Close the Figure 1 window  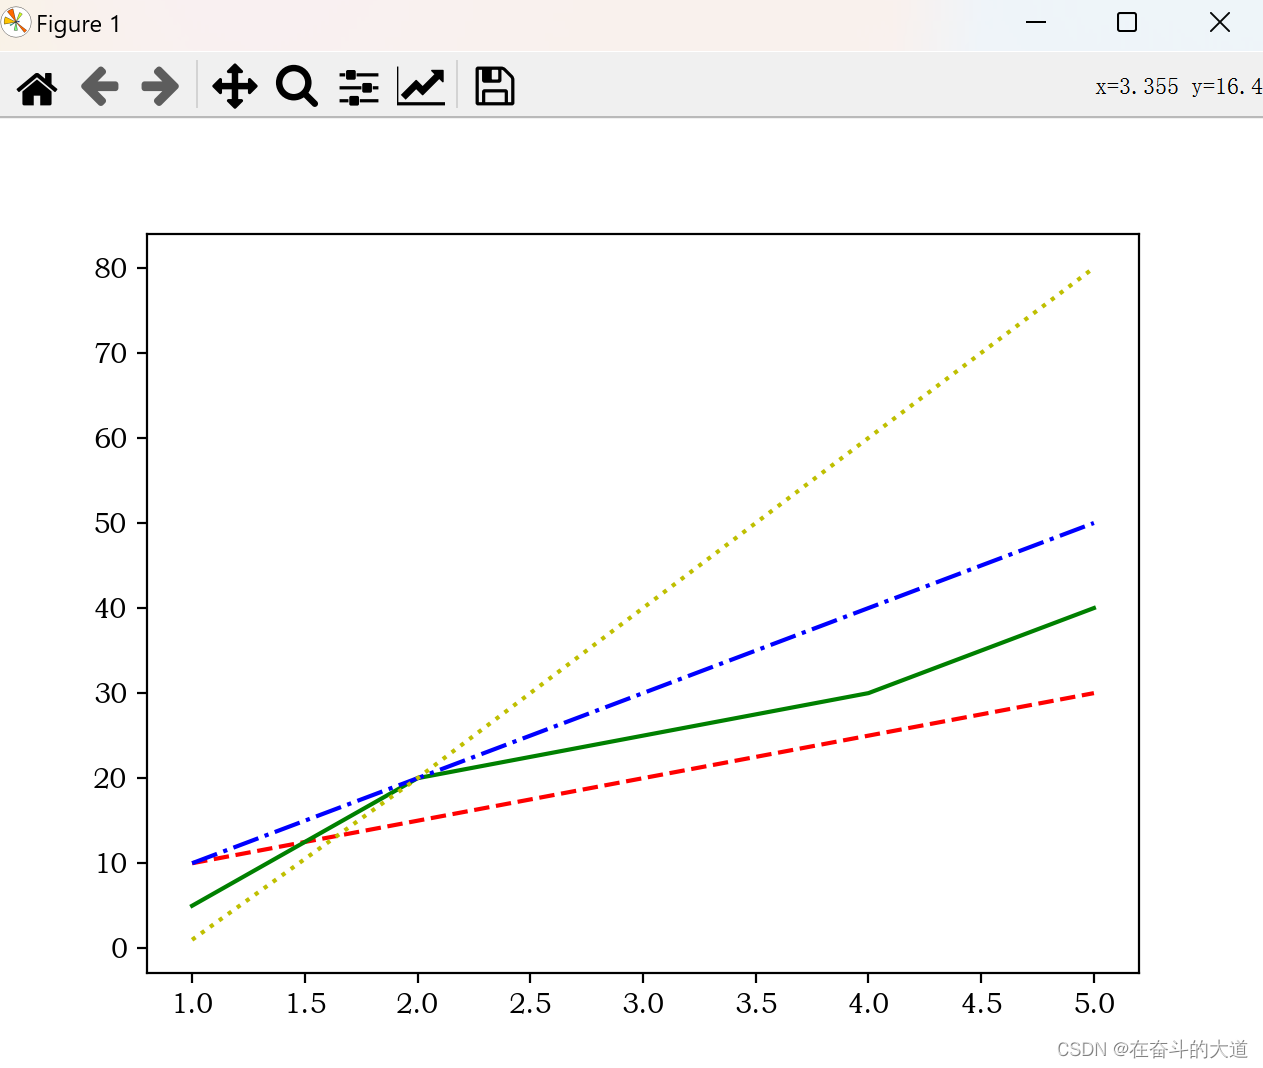[1220, 22]
